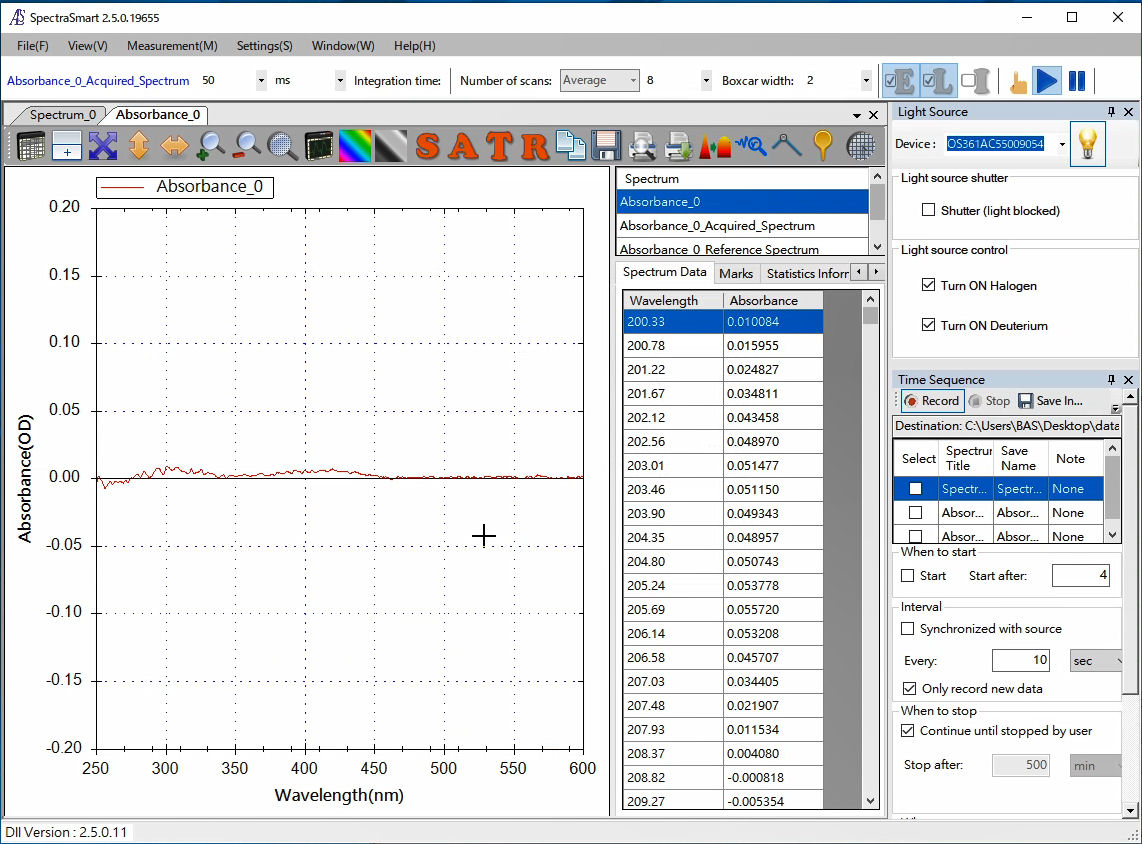Uncheck Turn ON Halogen
This screenshot has width=1142, height=844.
[x=929, y=286]
